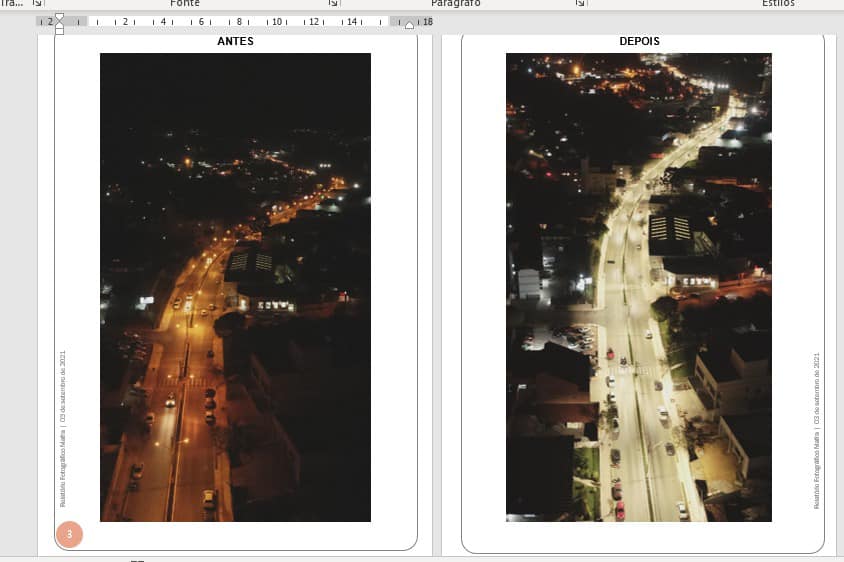This screenshot has height=562, width=844.
Task: Place cursor in the DEPOIS heading
Action: point(639,42)
